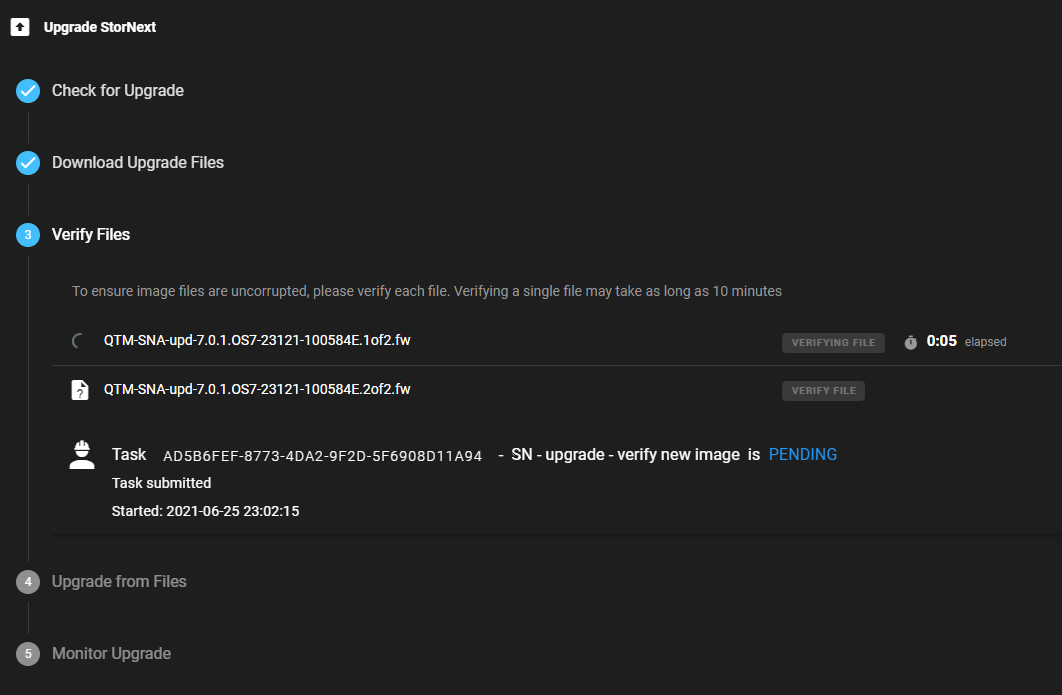Viewport: 1062px width, 695px height.
Task: Click the Task submitted message
Action: (x=161, y=483)
